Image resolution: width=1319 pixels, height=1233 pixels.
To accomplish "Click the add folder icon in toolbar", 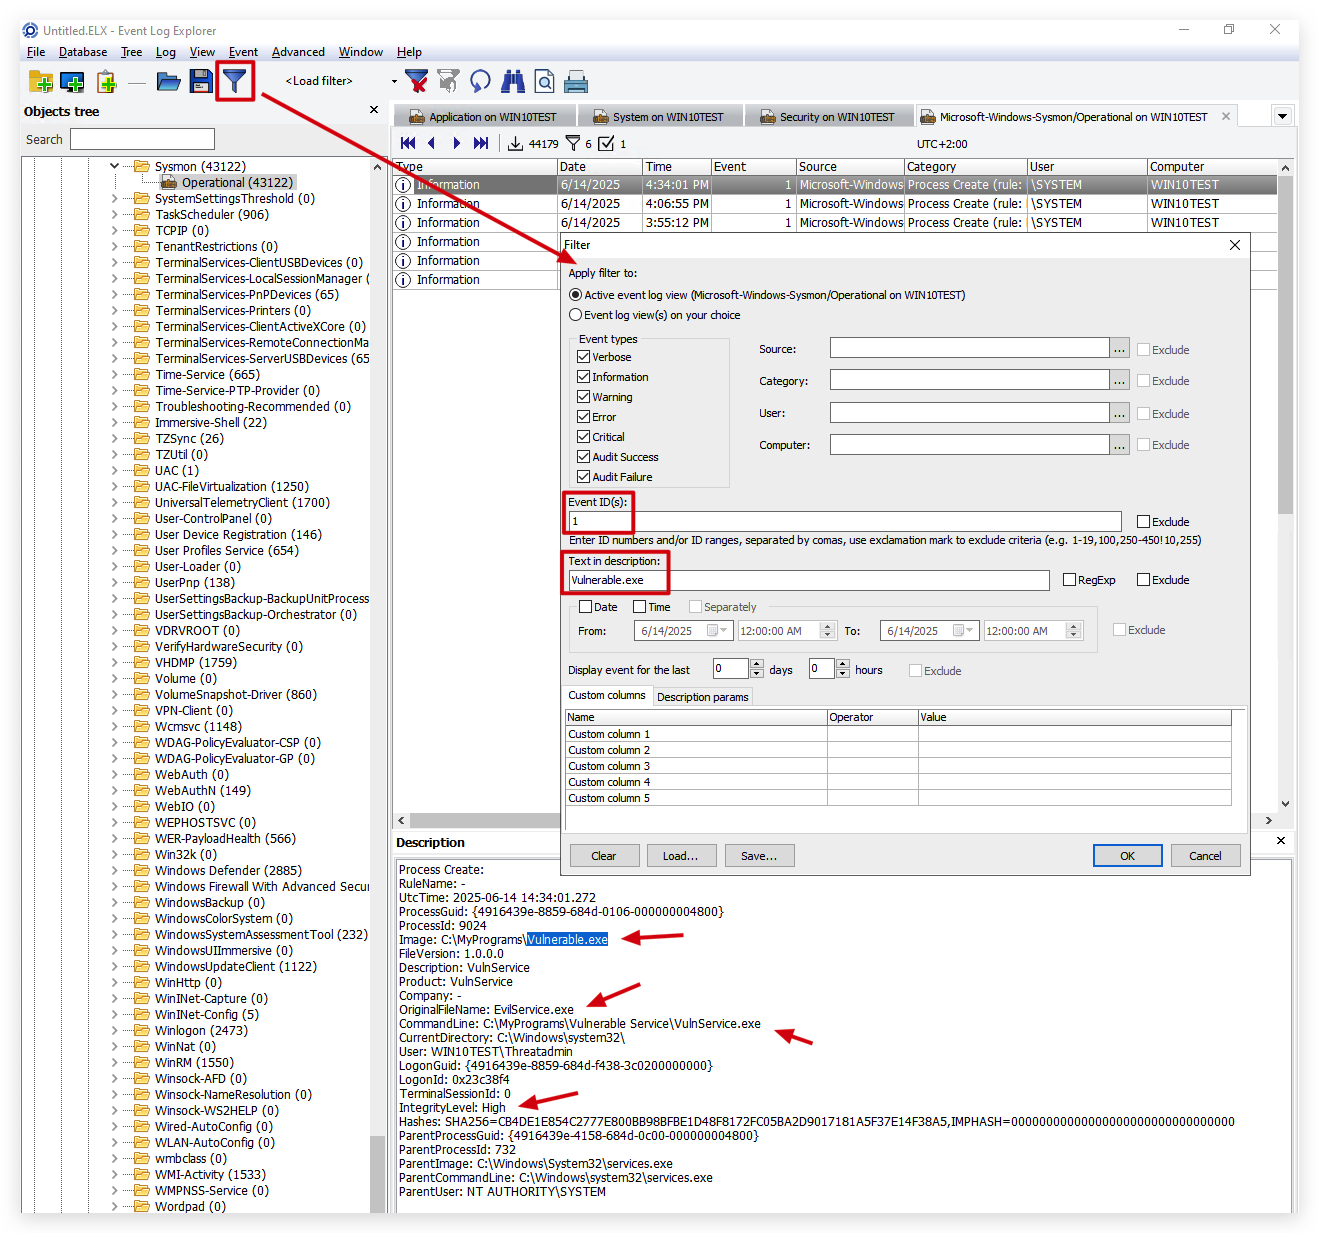I will [x=41, y=81].
